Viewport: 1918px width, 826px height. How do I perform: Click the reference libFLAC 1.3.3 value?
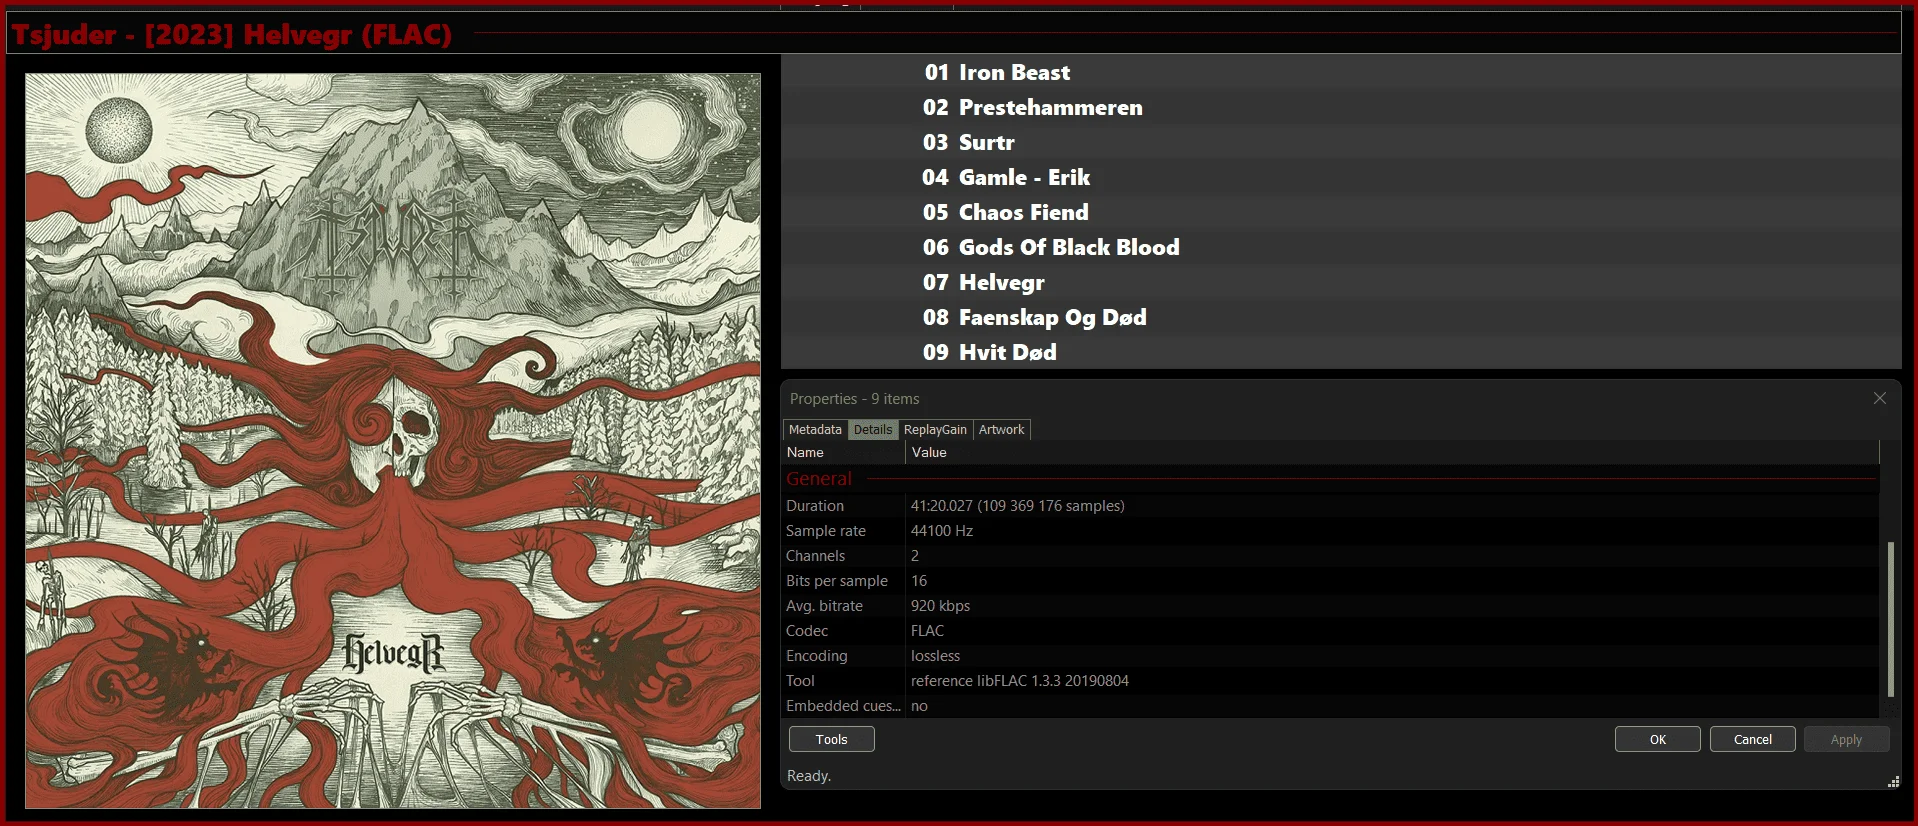tap(1020, 681)
